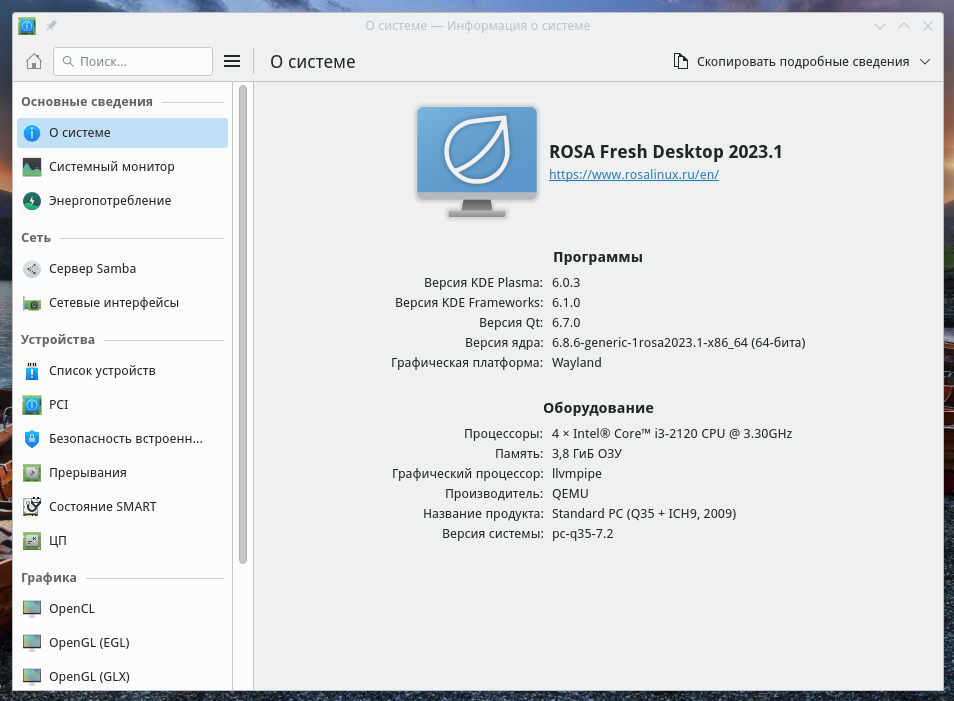Click the Сетевые интерфейсы icon
954x701 pixels.
[x=32, y=303]
